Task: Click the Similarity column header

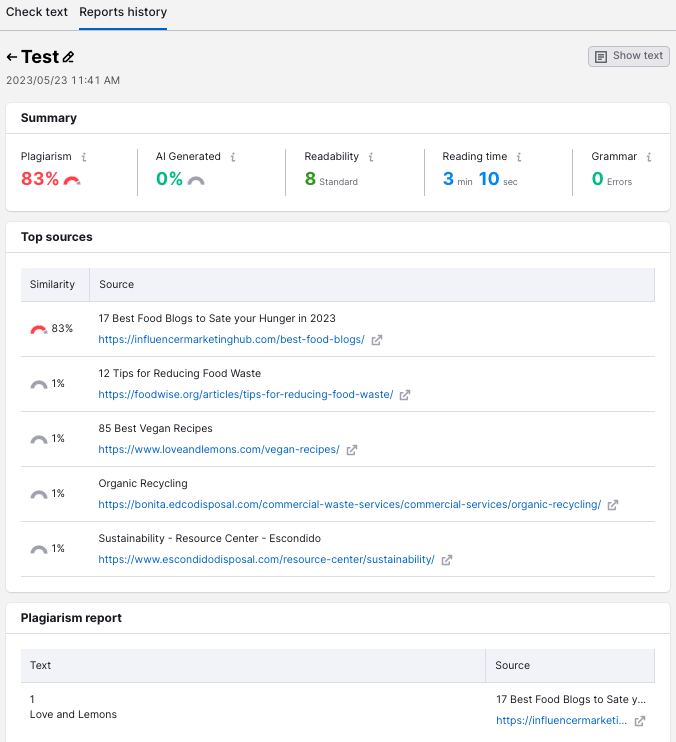Action: (x=52, y=284)
